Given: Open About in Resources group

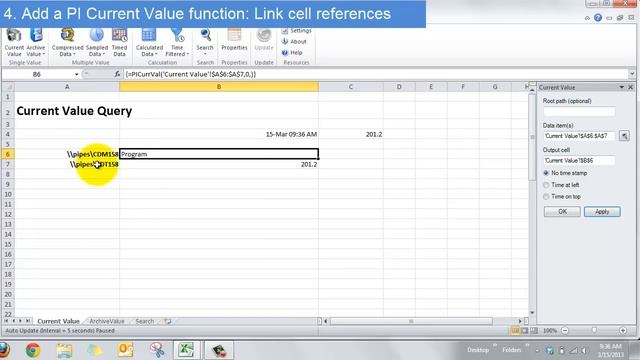Looking at the screenshot, I should (x=294, y=42).
